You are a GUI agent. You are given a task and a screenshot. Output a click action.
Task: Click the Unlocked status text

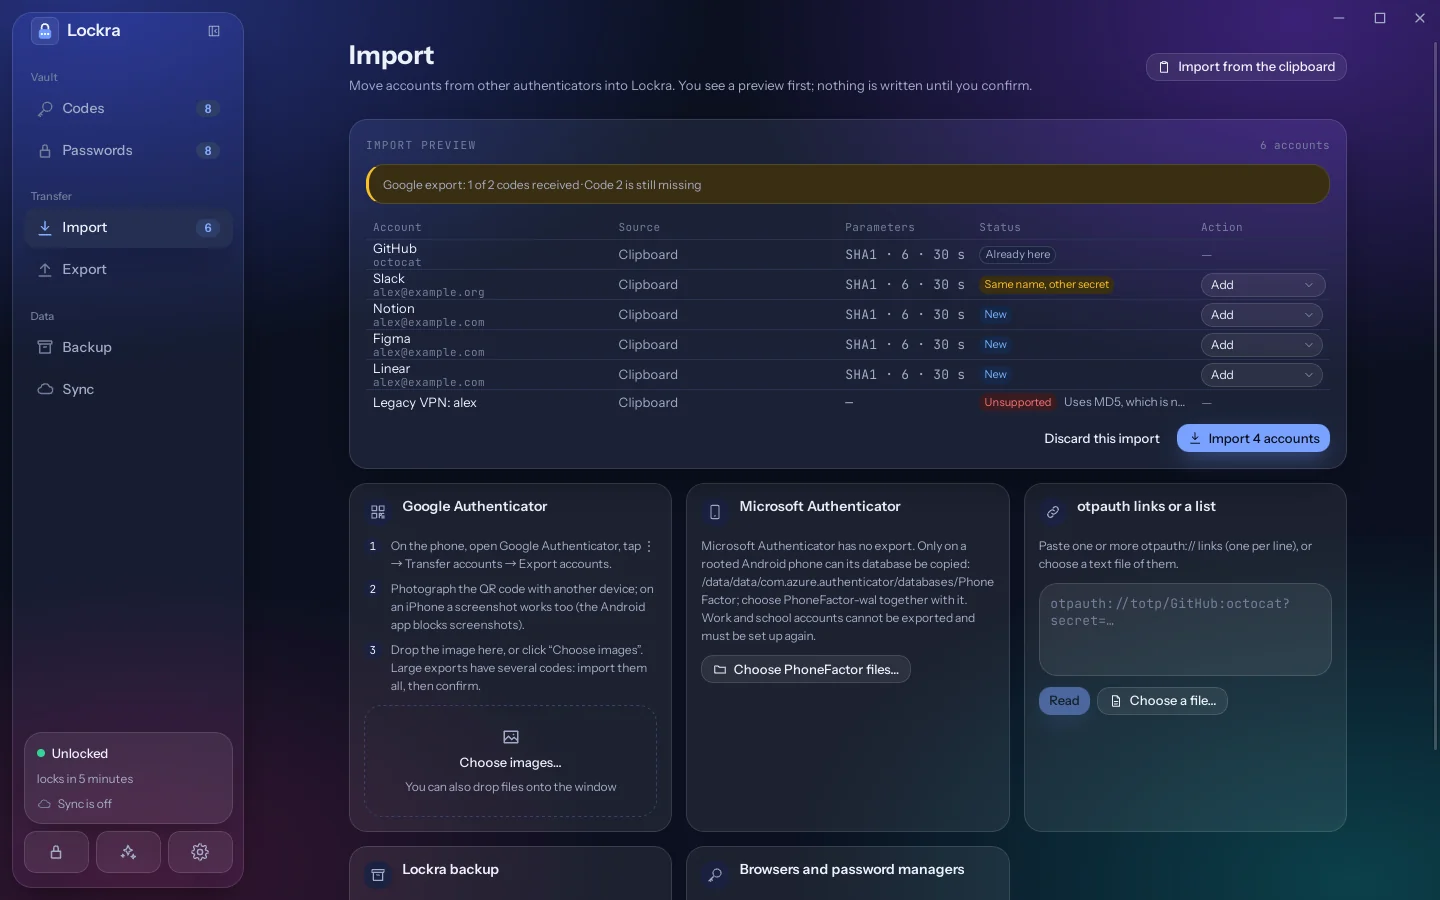click(80, 754)
